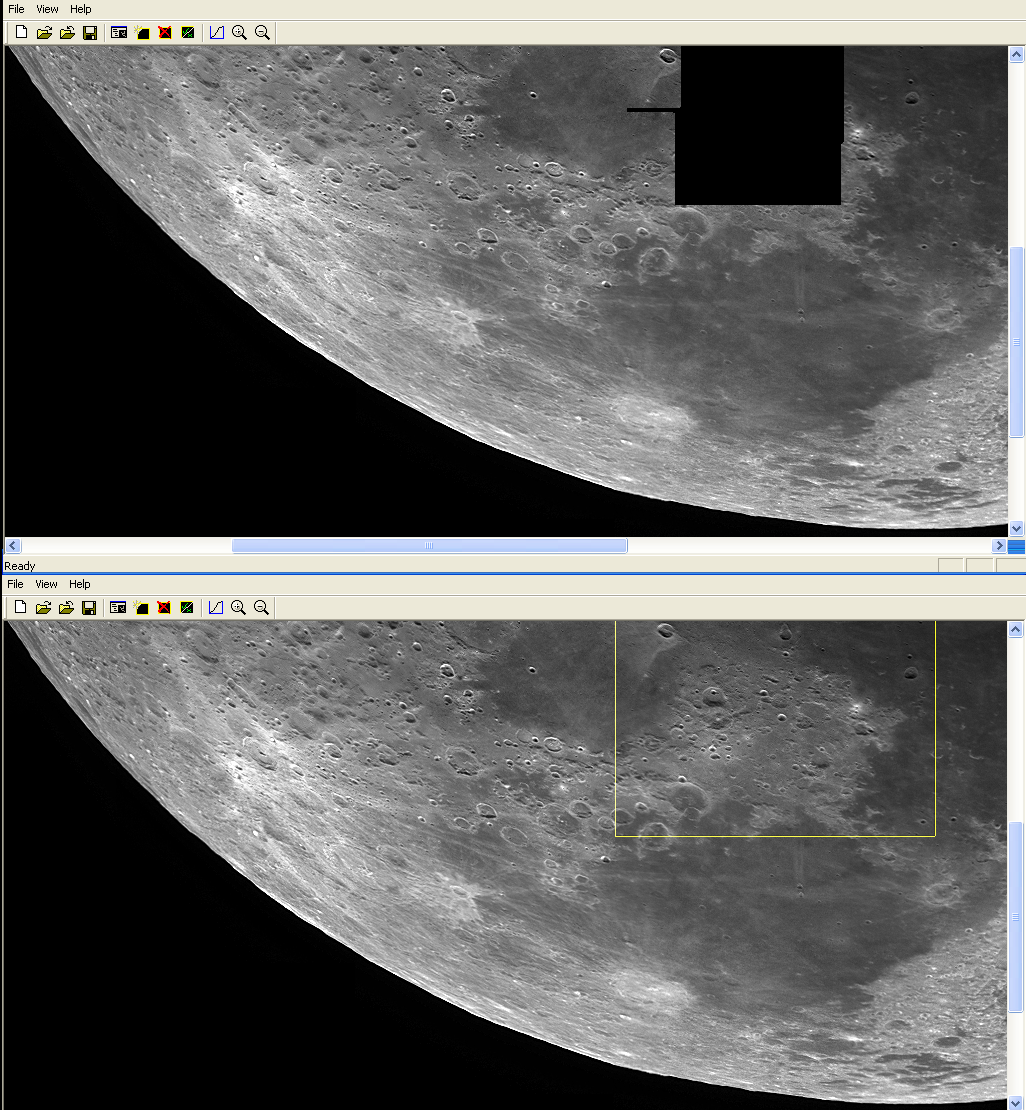The image size is (1026, 1110).
Task: Open the settings dialog icon in the bottom window
Action: (118, 607)
